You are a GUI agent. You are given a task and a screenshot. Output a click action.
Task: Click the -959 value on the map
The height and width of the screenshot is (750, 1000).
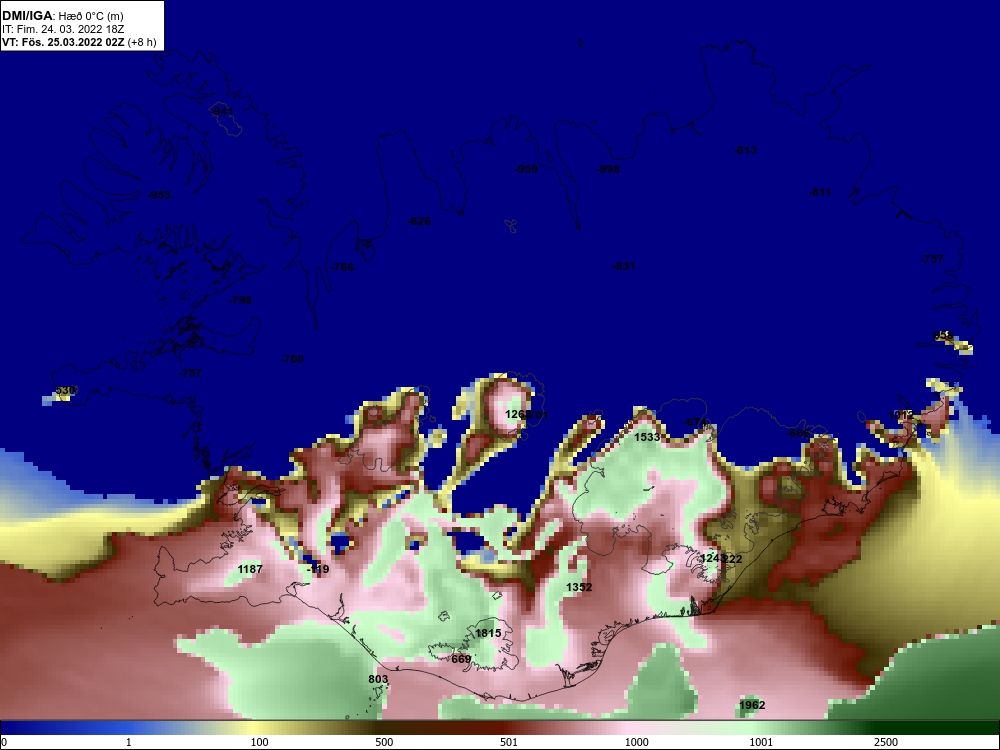[526, 169]
